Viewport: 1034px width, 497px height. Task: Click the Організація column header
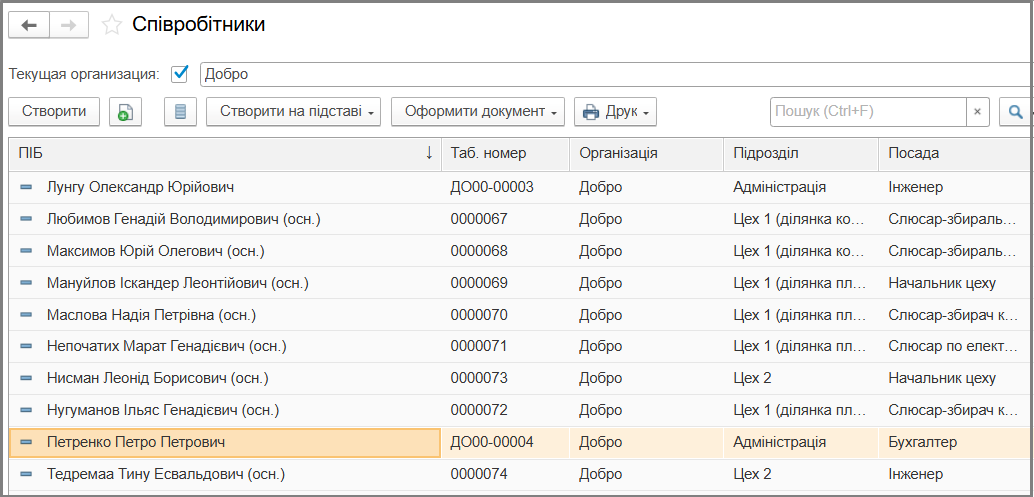point(647,154)
